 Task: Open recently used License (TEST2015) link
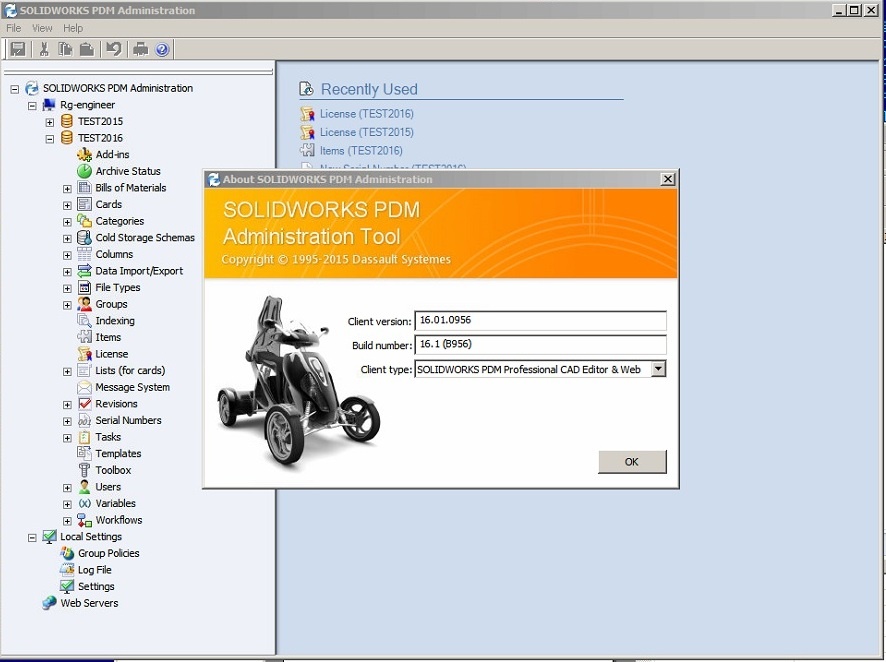click(x=367, y=132)
